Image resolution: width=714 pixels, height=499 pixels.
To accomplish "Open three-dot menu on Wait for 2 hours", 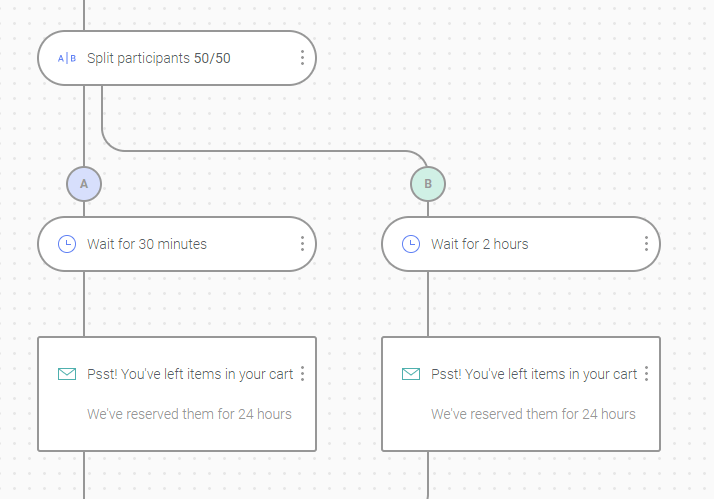I will pyautogui.click(x=646, y=244).
